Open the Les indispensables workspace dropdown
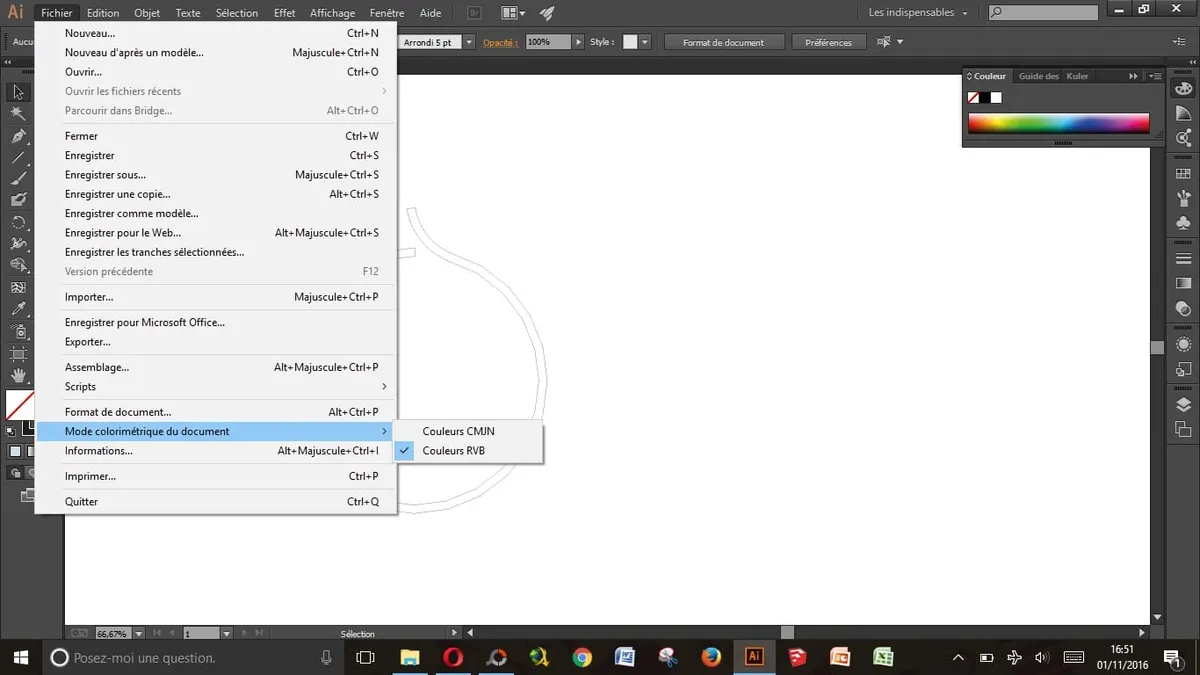Image resolution: width=1200 pixels, height=675 pixels. [918, 13]
